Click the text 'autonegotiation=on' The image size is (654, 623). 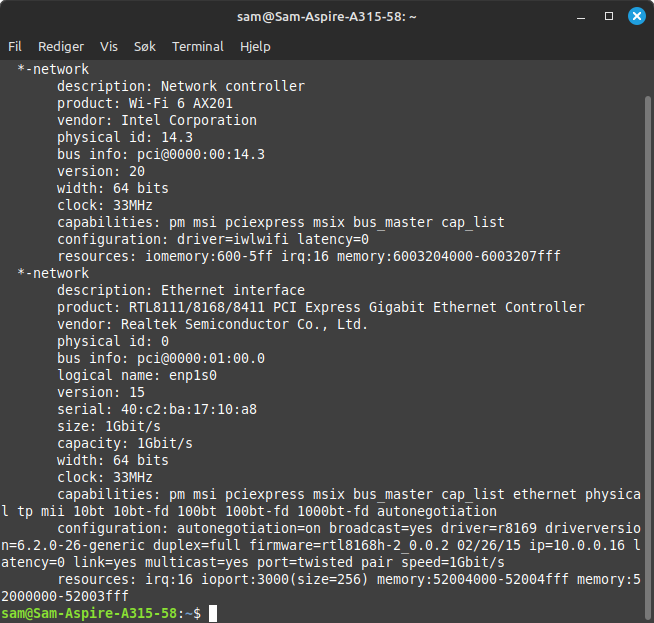coord(249,528)
